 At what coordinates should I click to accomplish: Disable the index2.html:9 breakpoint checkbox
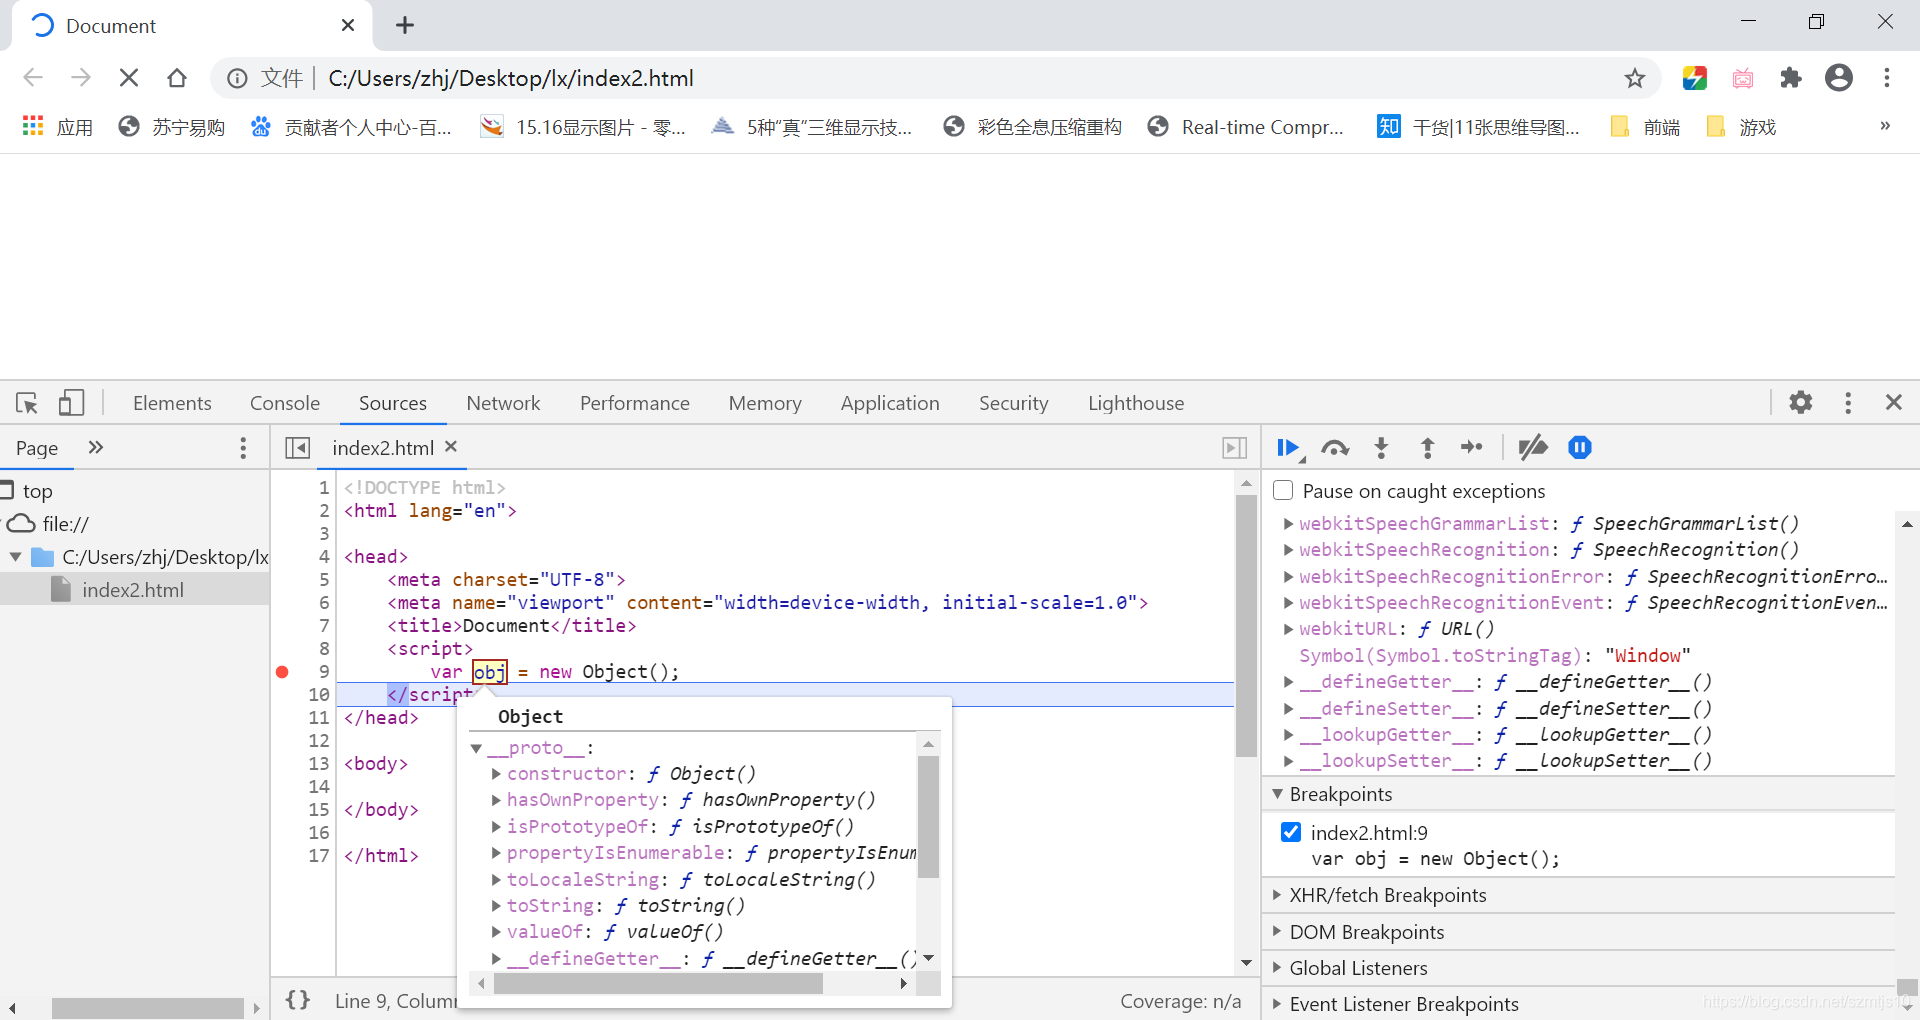coord(1291,832)
